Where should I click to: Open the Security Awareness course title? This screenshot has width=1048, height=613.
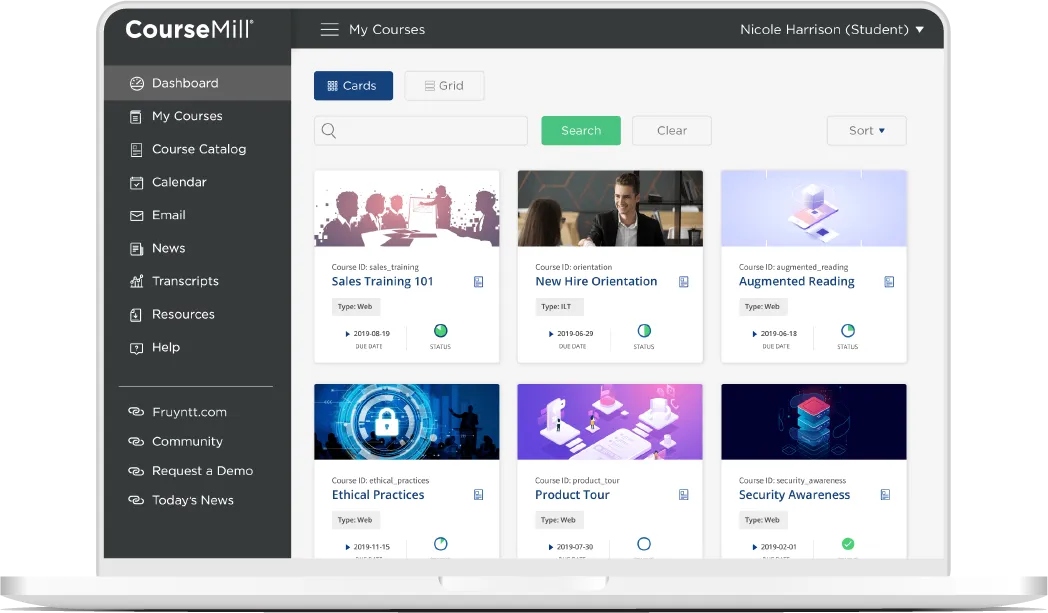pyautogui.click(x=794, y=495)
